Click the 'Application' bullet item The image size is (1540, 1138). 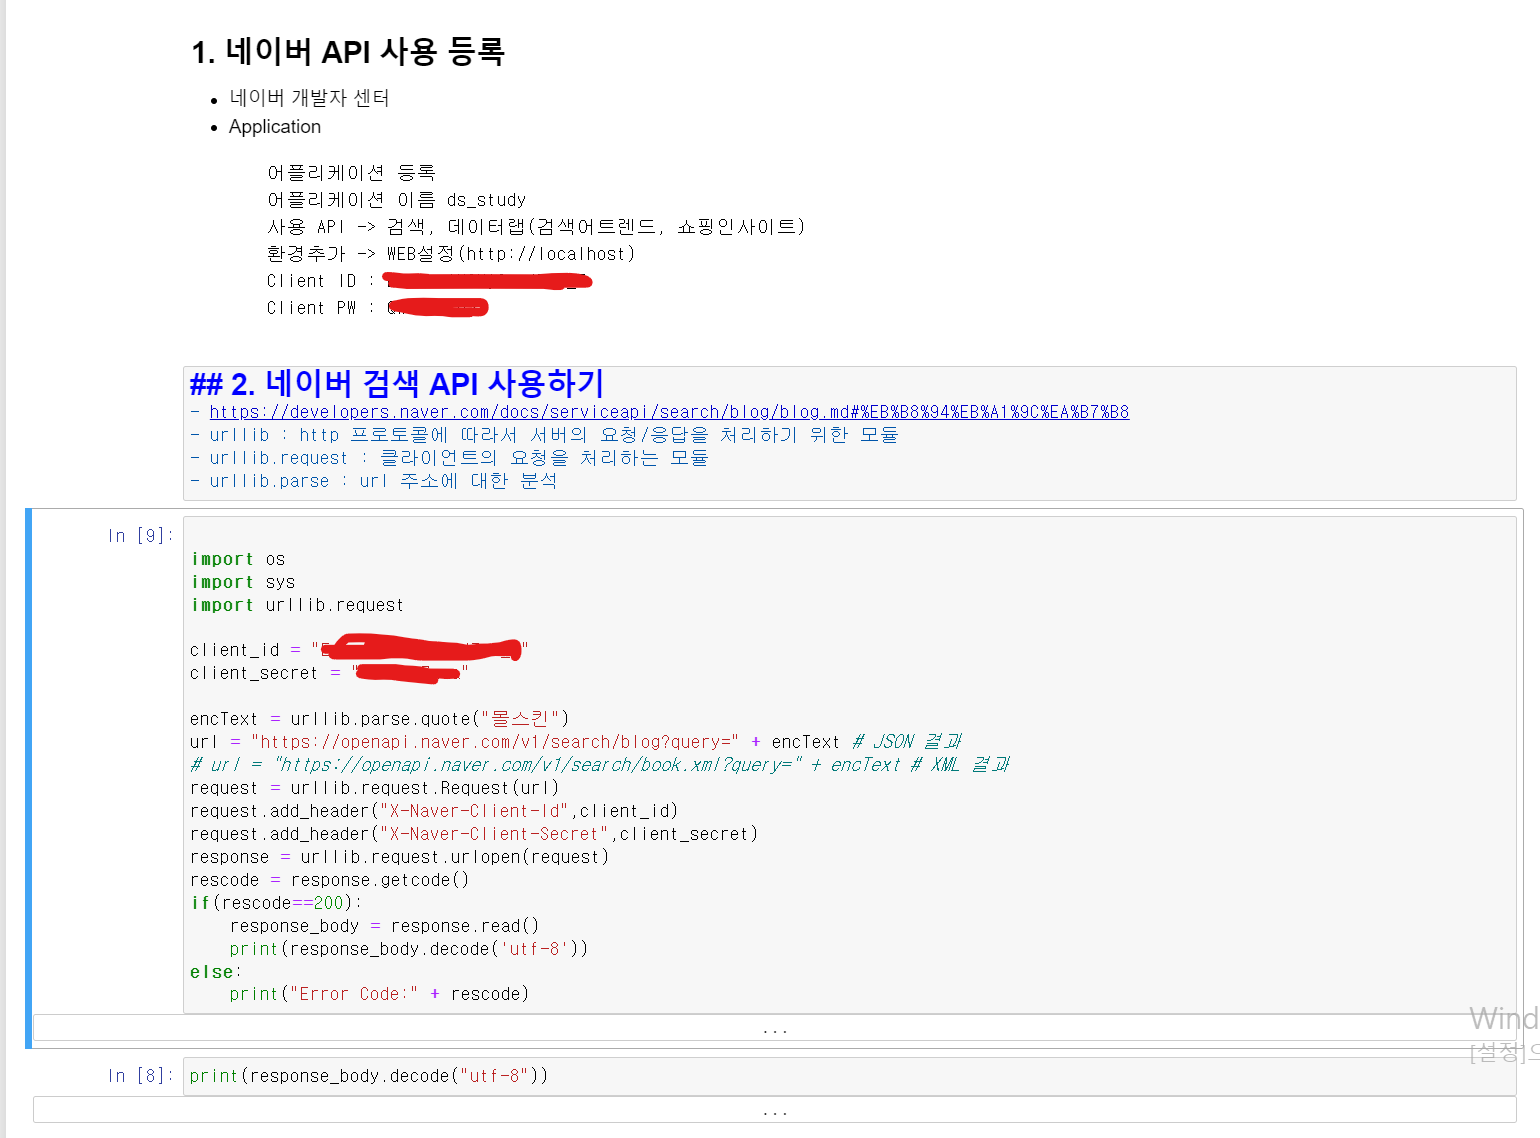pyautogui.click(x=275, y=127)
